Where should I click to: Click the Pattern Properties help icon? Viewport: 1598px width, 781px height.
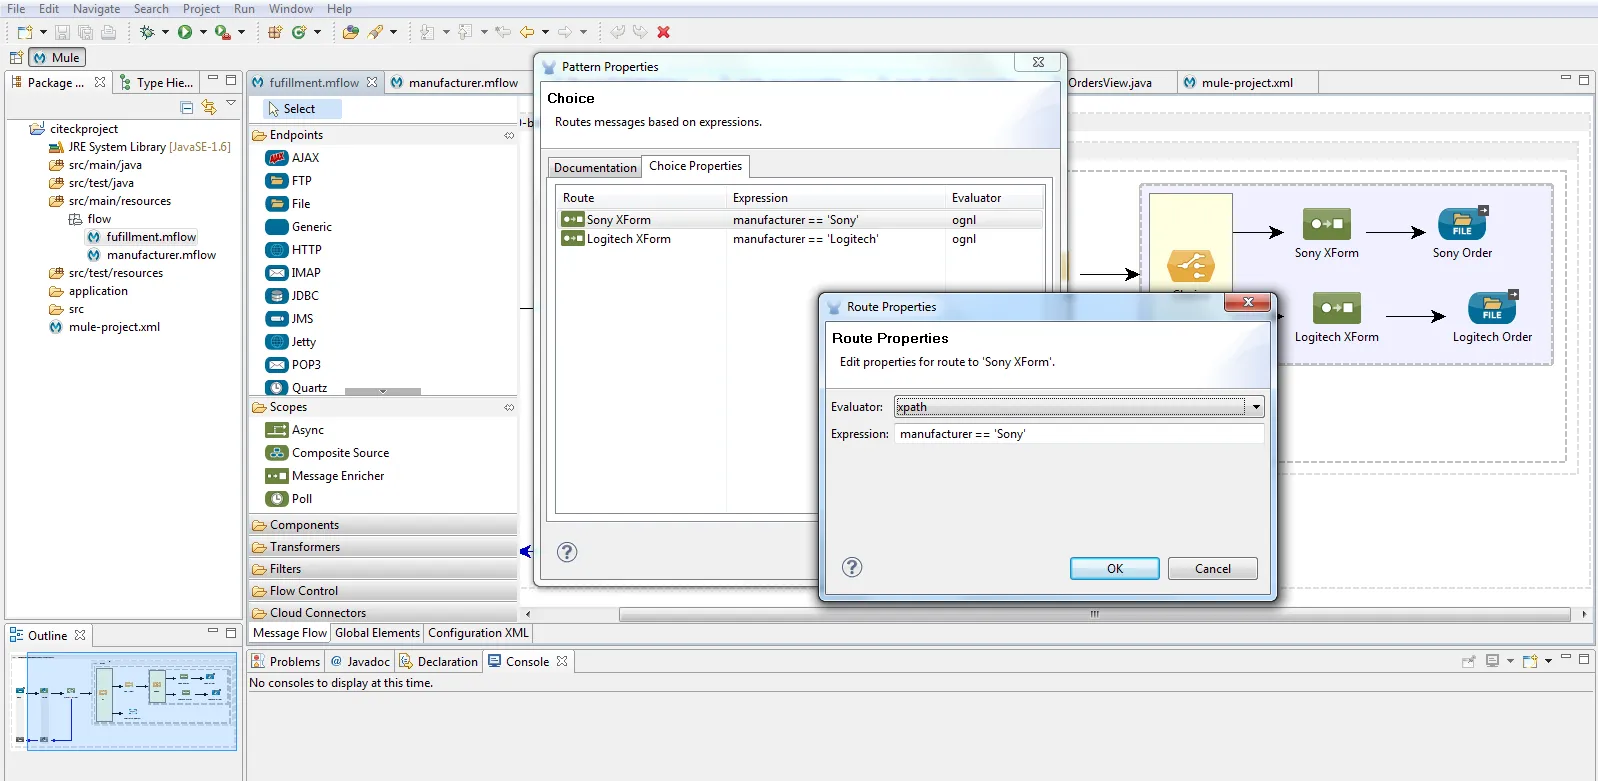[567, 552]
